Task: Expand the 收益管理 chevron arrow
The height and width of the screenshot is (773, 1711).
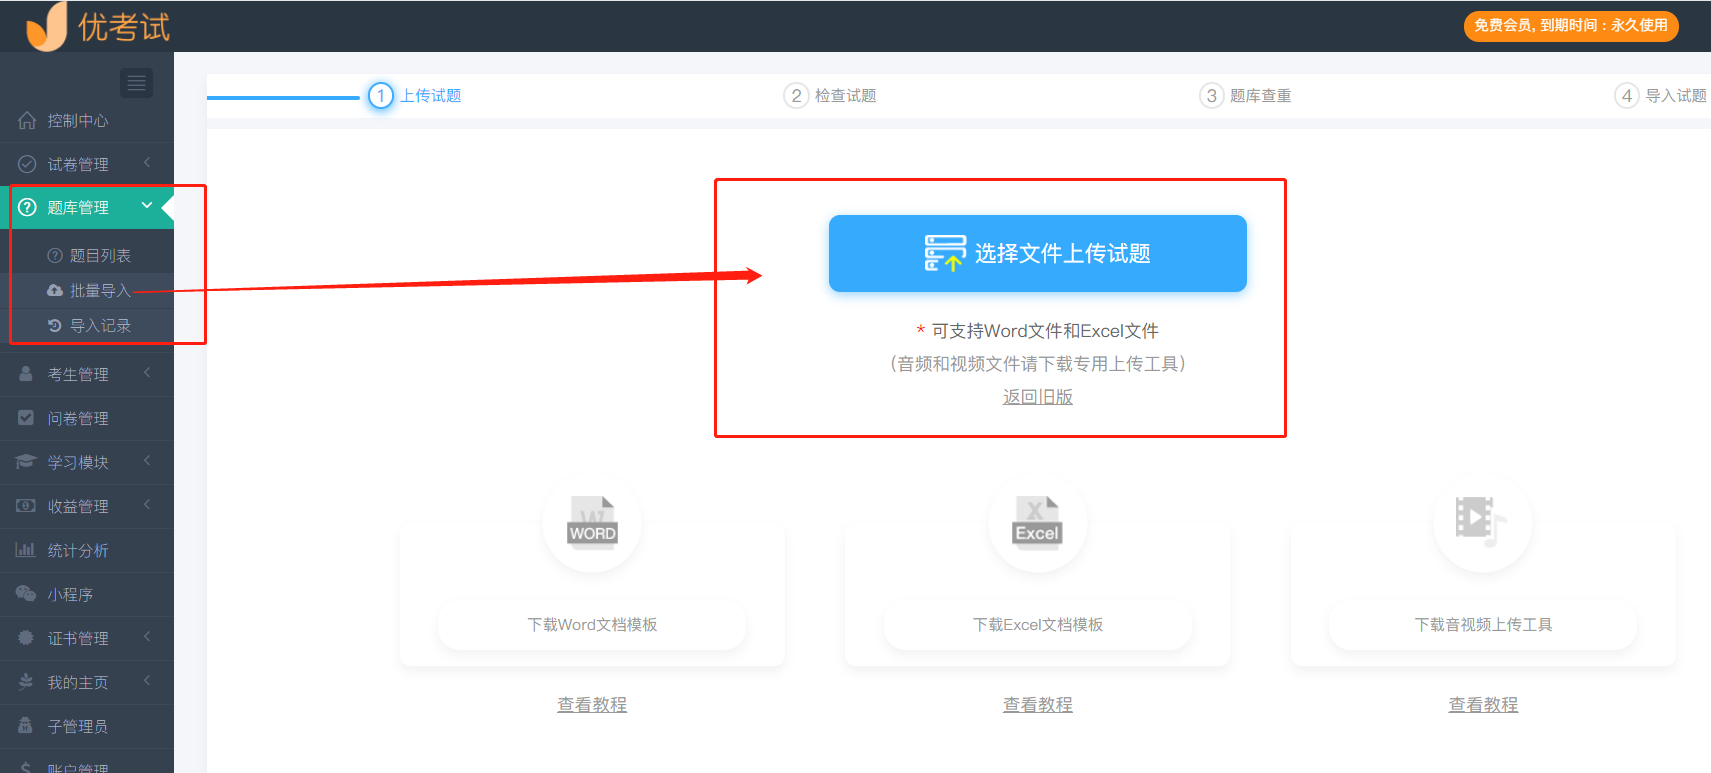Action: coord(147,504)
